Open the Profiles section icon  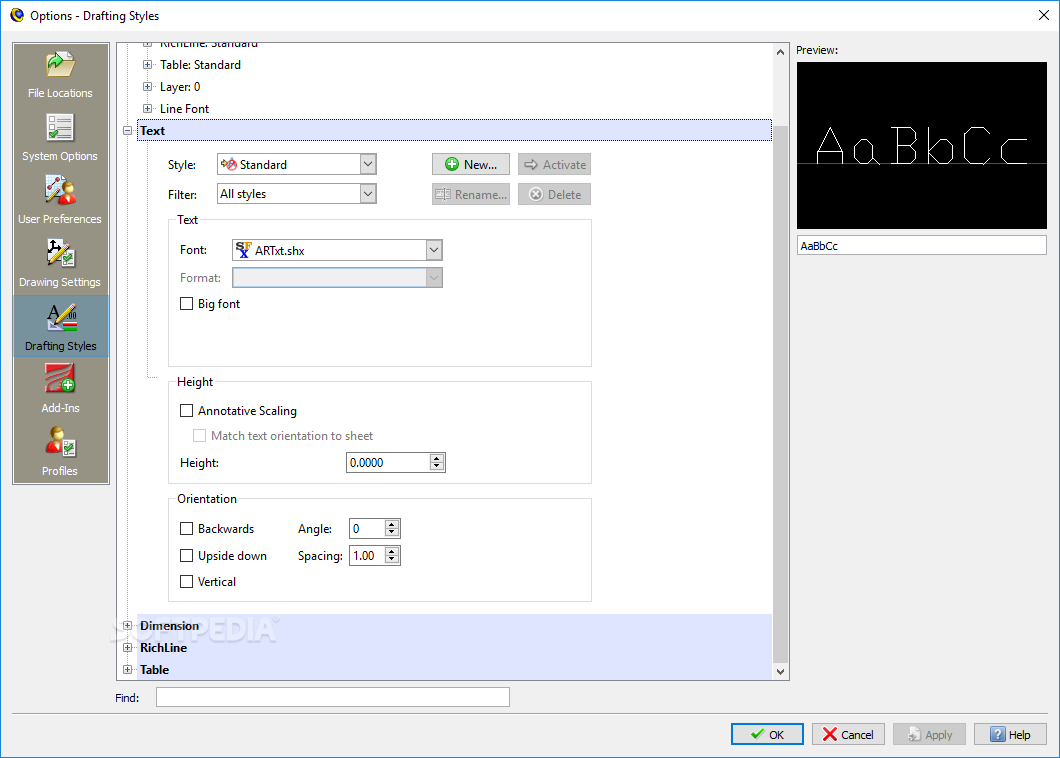(x=60, y=442)
